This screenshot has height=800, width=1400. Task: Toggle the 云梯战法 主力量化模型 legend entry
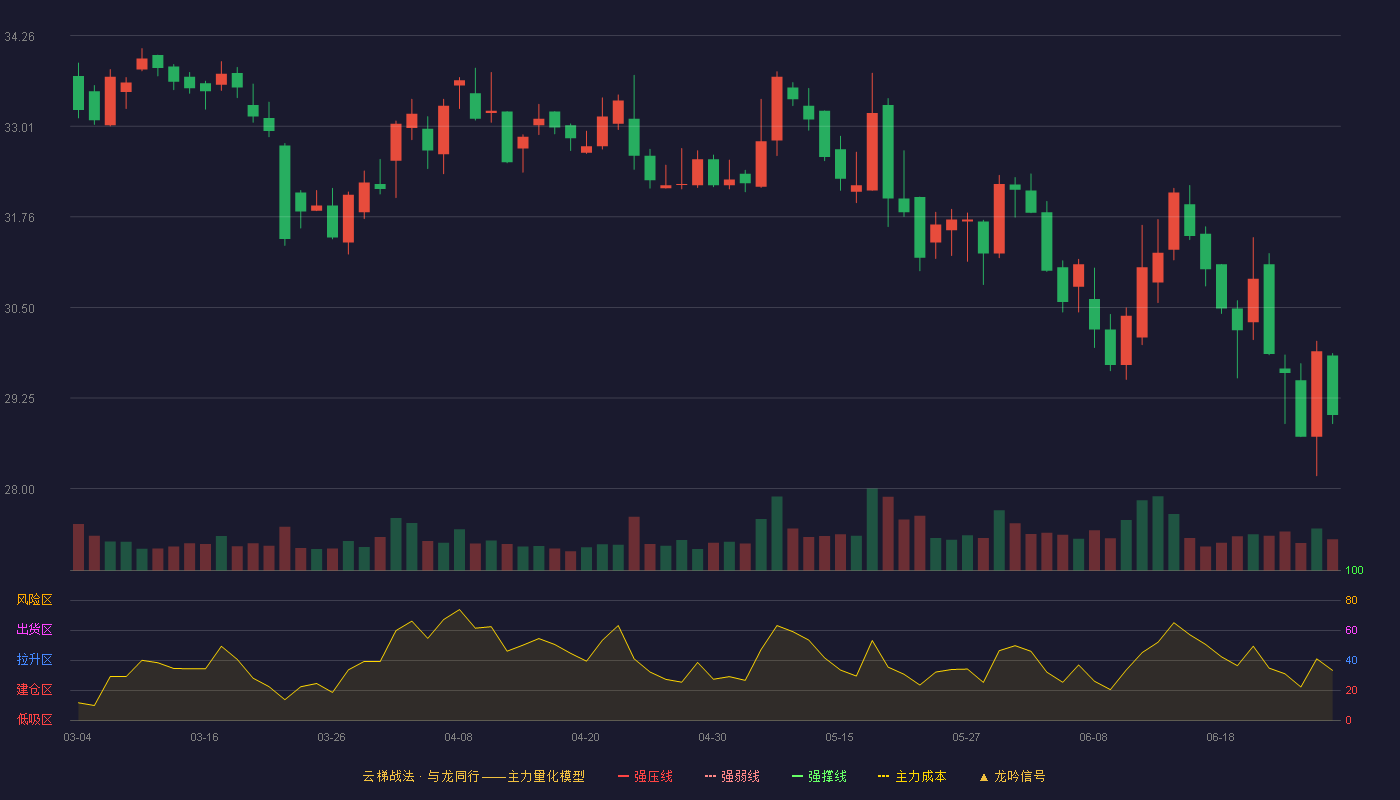[473, 776]
